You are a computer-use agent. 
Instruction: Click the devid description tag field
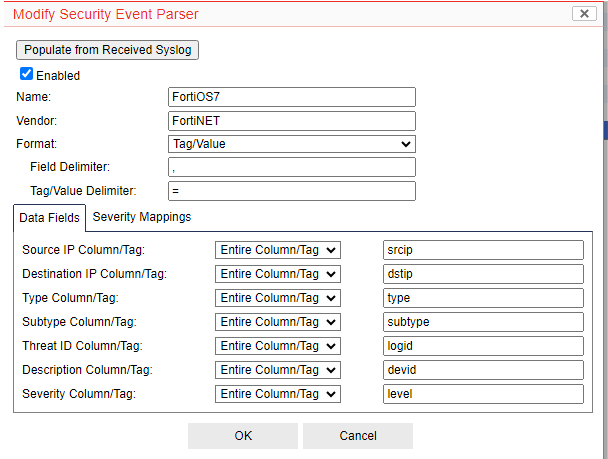(x=483, y=370)
